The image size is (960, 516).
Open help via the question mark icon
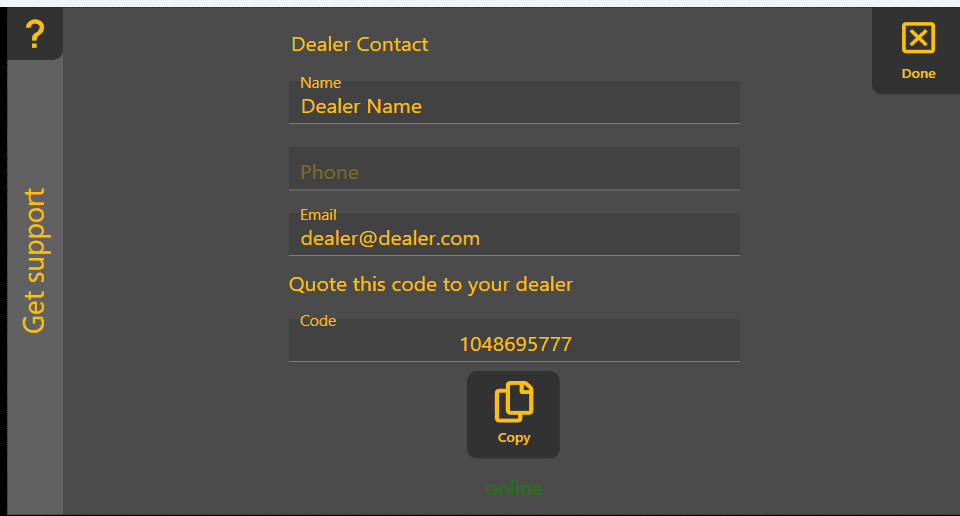pyautogui.click(x=35, y=34)
